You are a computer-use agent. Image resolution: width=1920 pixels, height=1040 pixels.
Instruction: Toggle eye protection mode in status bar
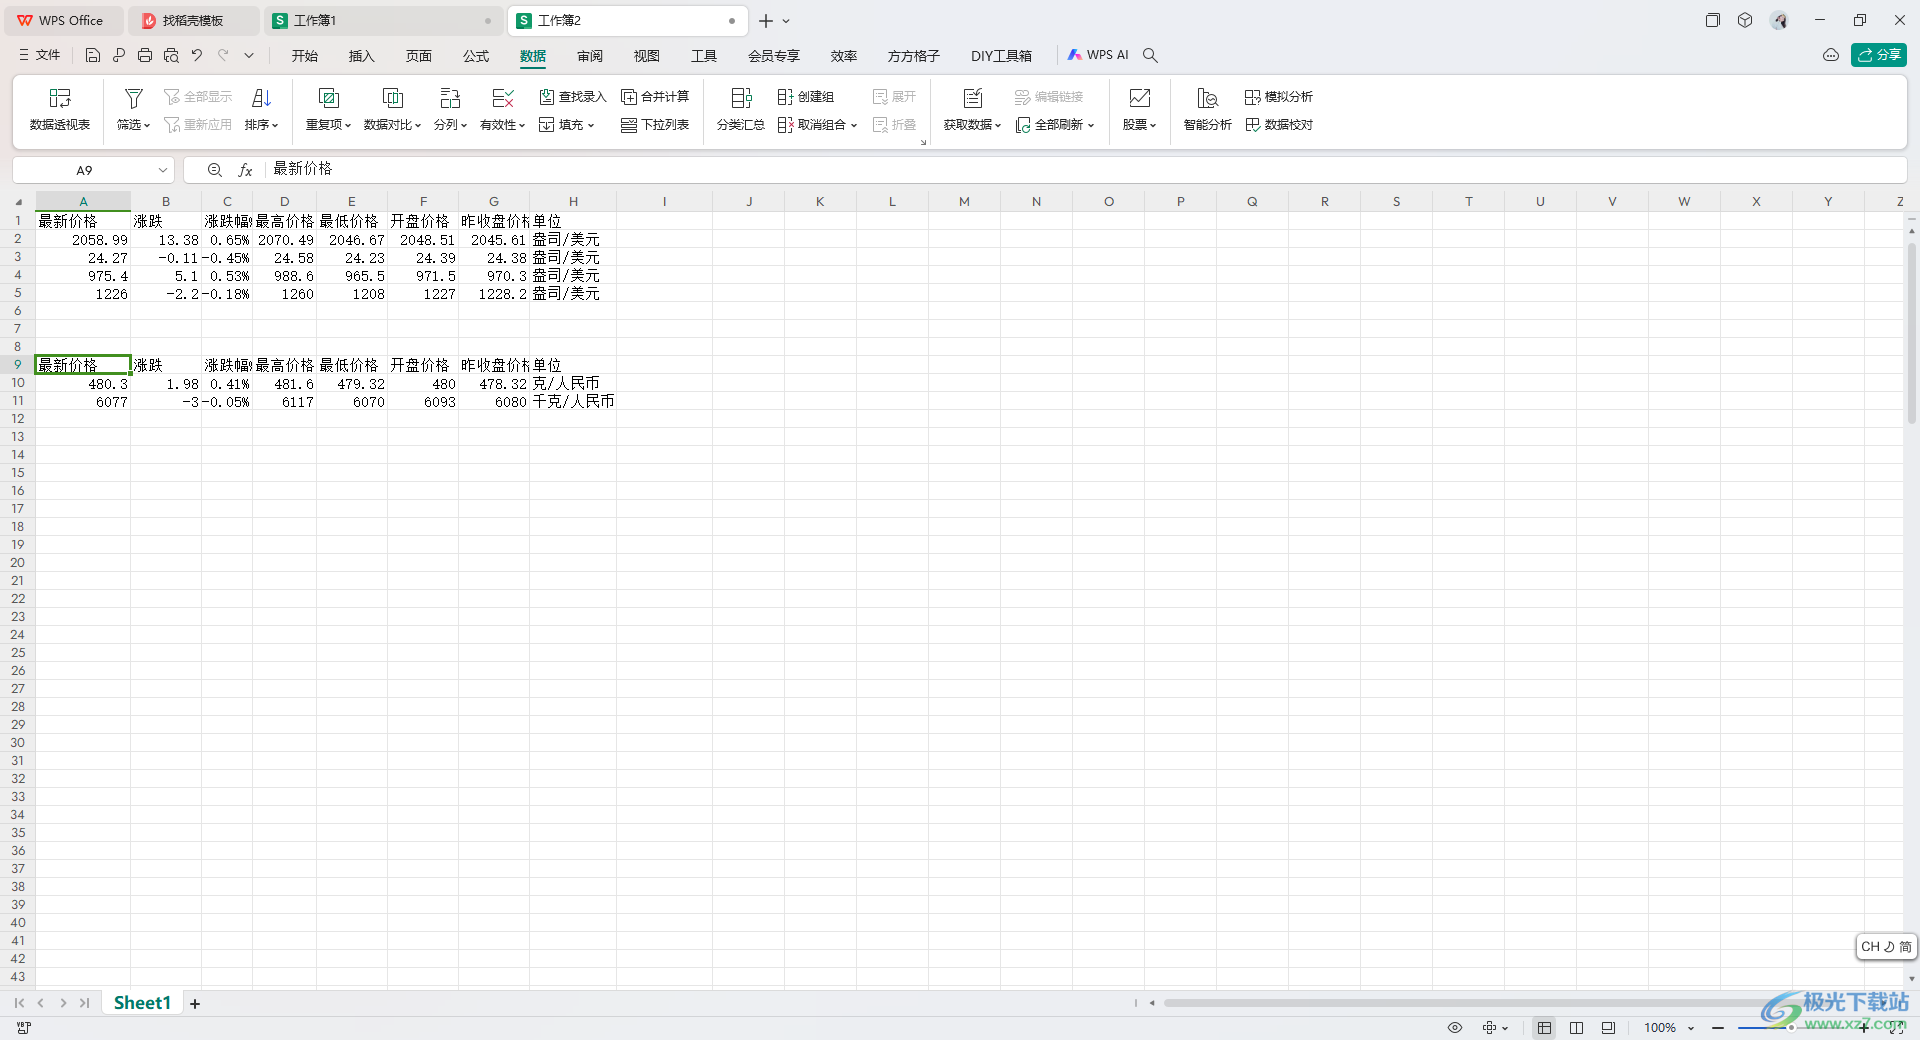[1455, 1028]
